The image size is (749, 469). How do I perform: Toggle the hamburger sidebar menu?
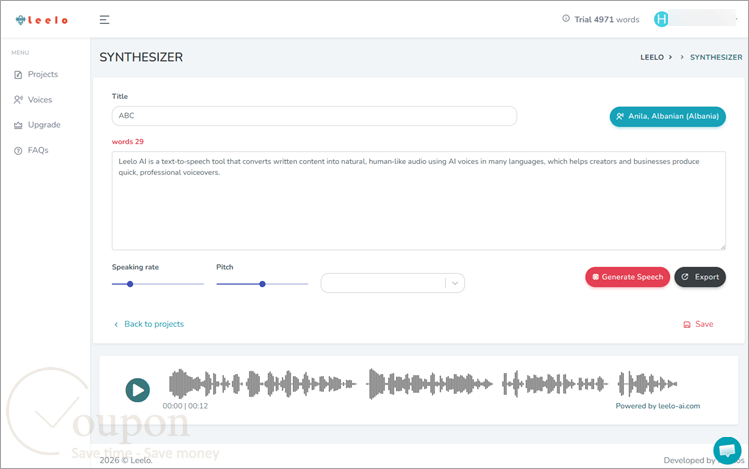coord(104,20)
